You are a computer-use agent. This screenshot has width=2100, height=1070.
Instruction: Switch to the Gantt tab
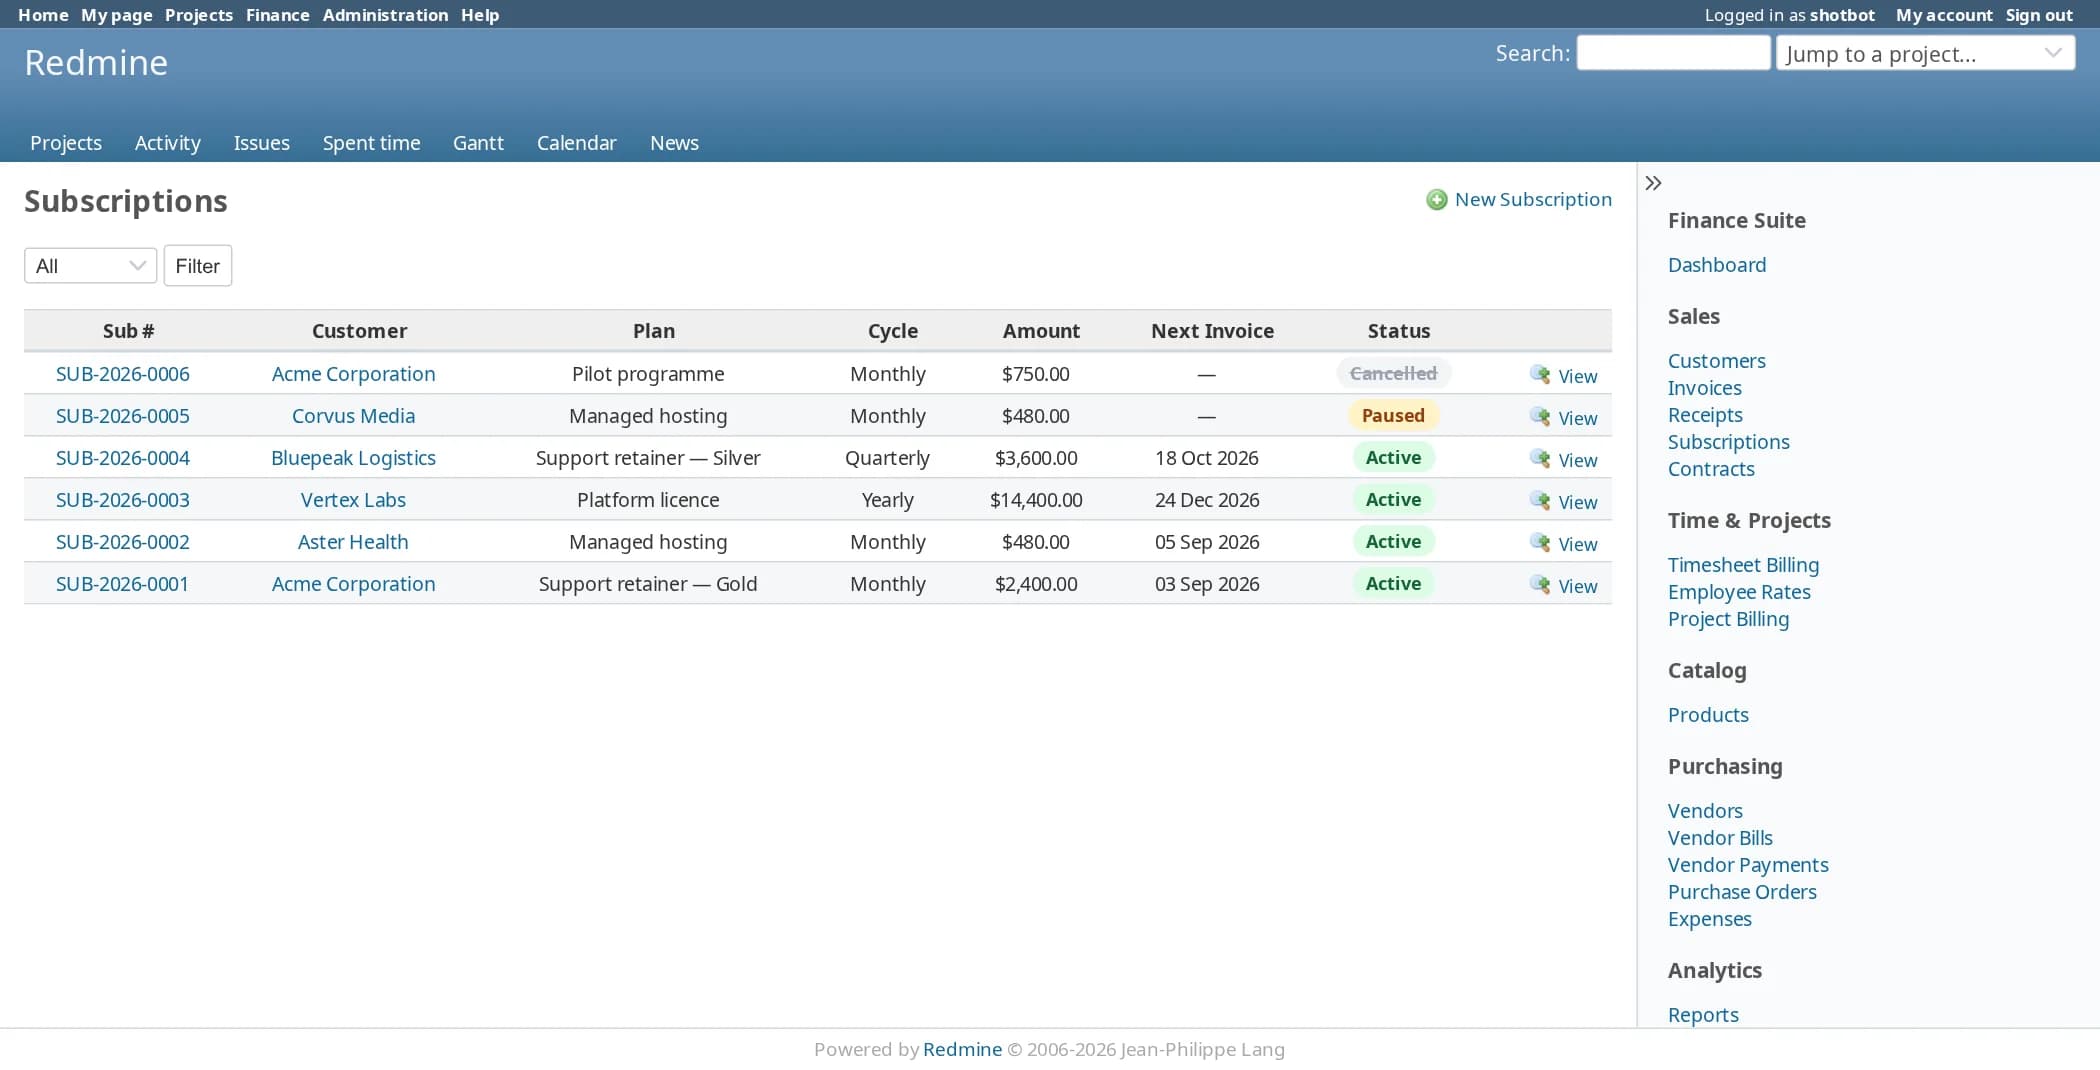478,143
